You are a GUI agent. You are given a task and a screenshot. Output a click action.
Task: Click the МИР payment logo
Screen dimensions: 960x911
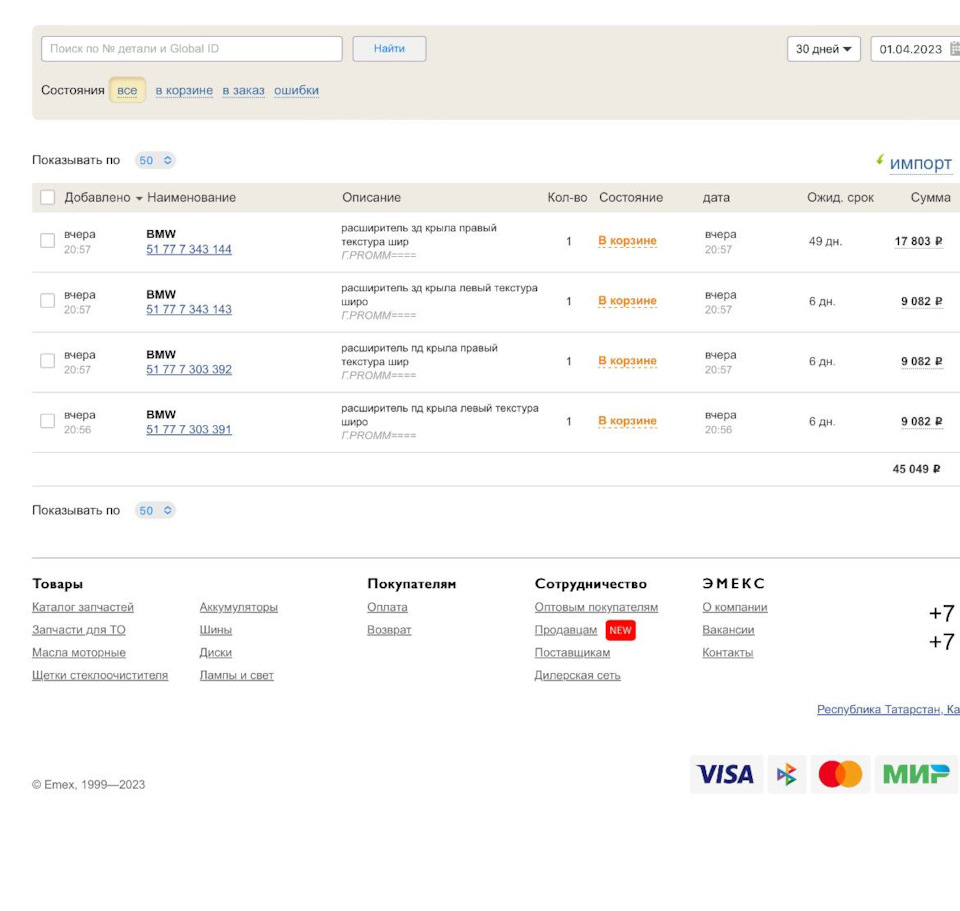(916, 774)
